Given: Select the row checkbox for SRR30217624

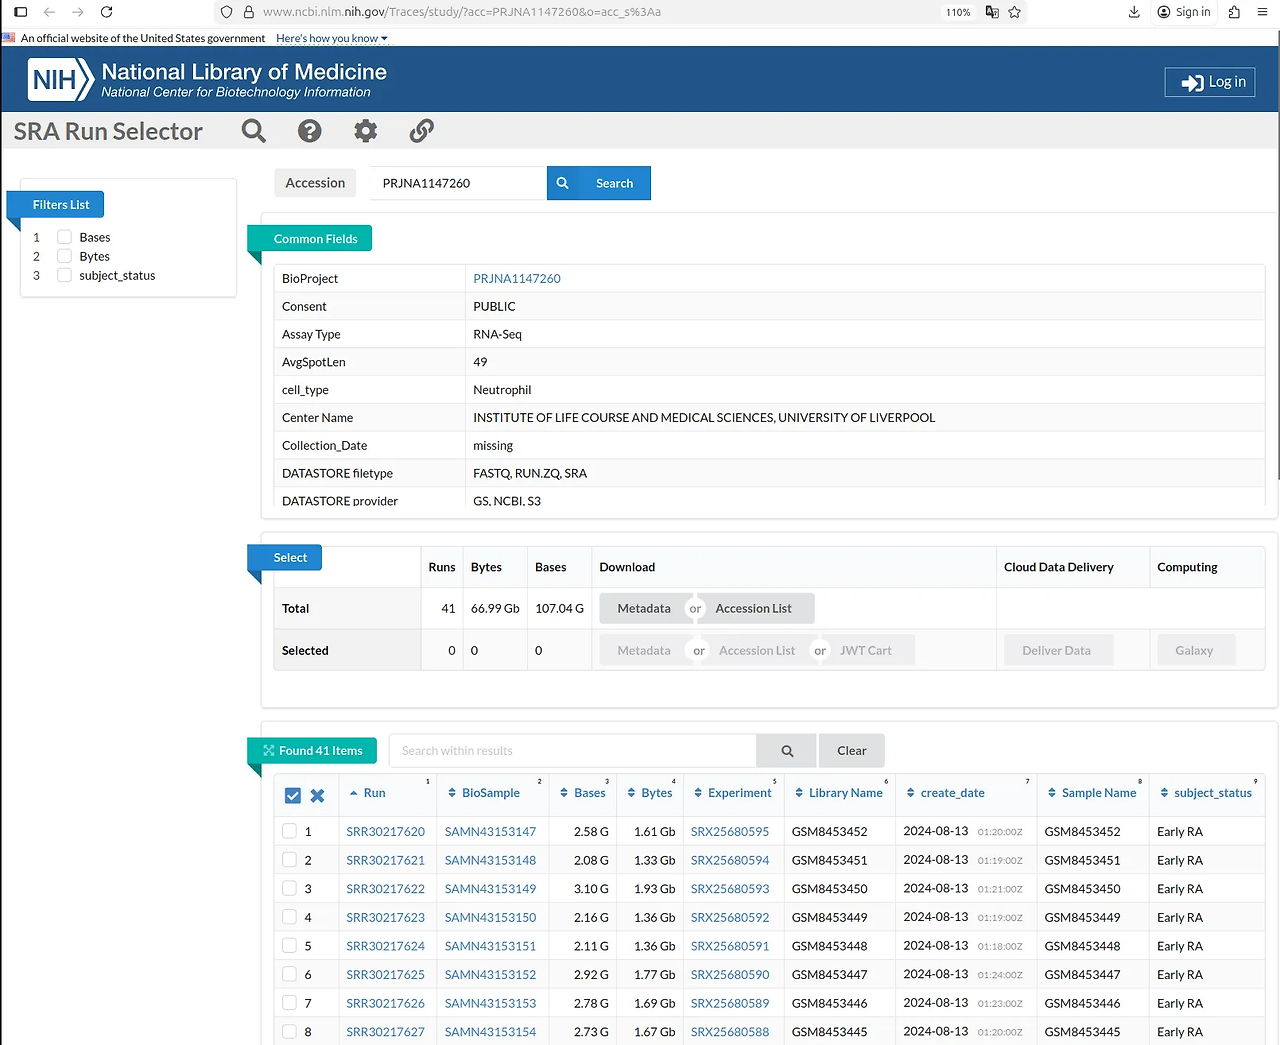Looking at the screenshot, I should click(289, 945).
